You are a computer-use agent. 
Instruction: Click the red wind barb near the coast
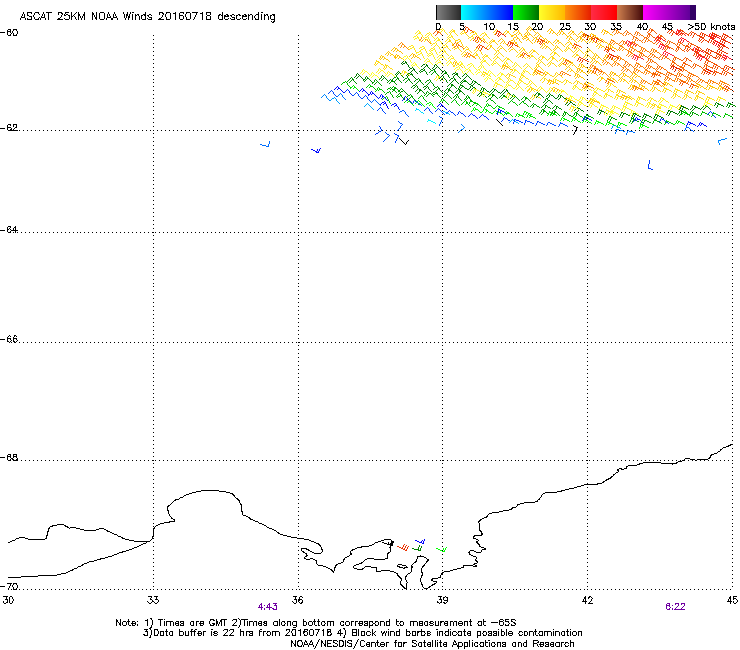[403, 547]
